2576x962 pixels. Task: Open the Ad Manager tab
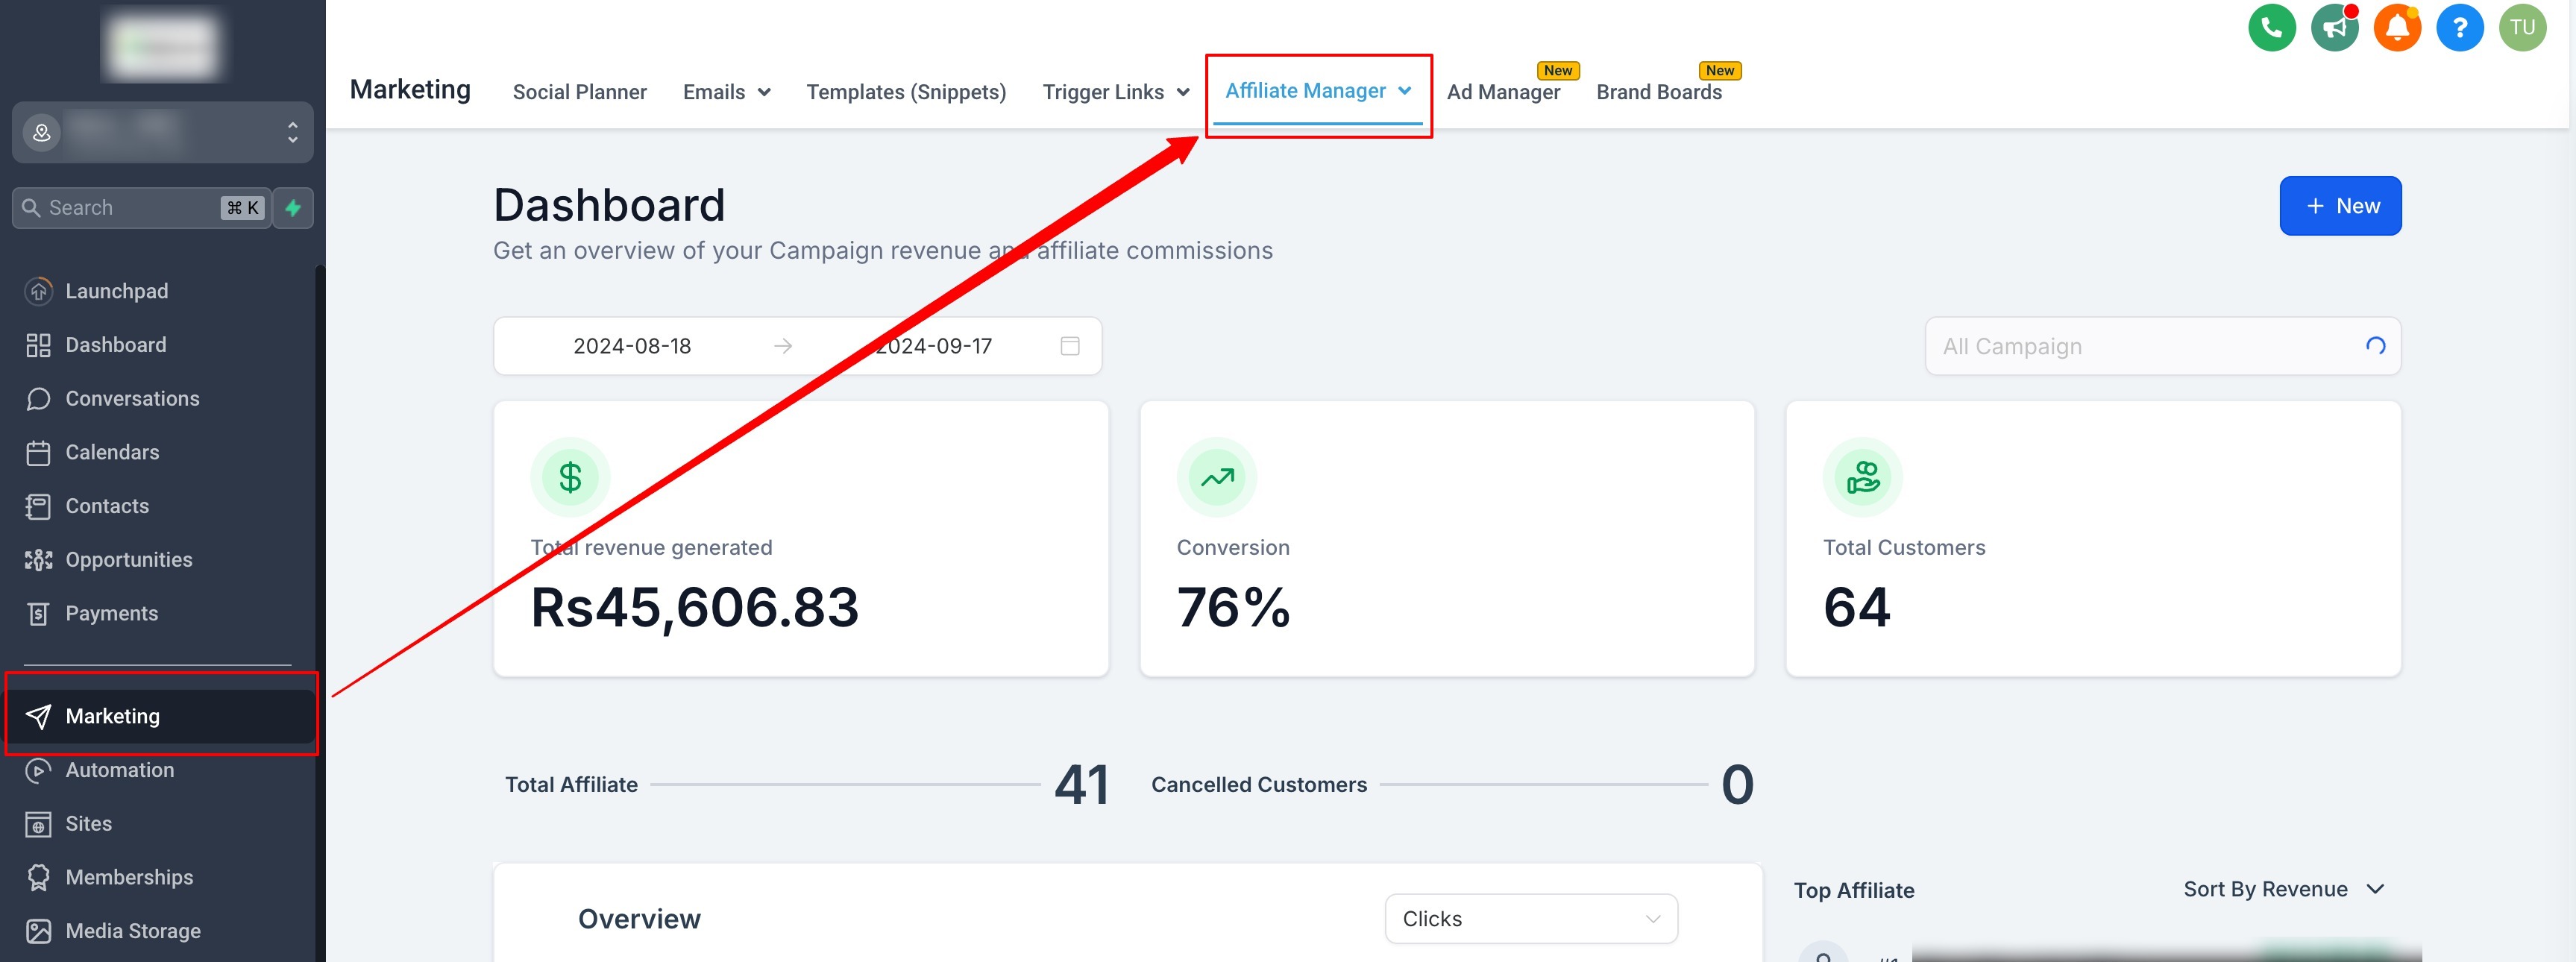[1502, 92]
